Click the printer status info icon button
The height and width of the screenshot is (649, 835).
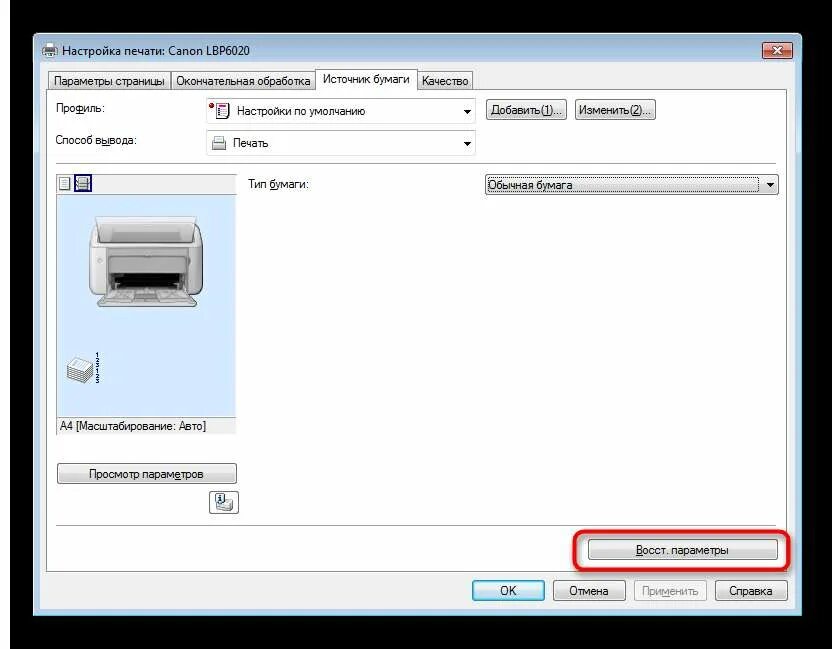224,502
